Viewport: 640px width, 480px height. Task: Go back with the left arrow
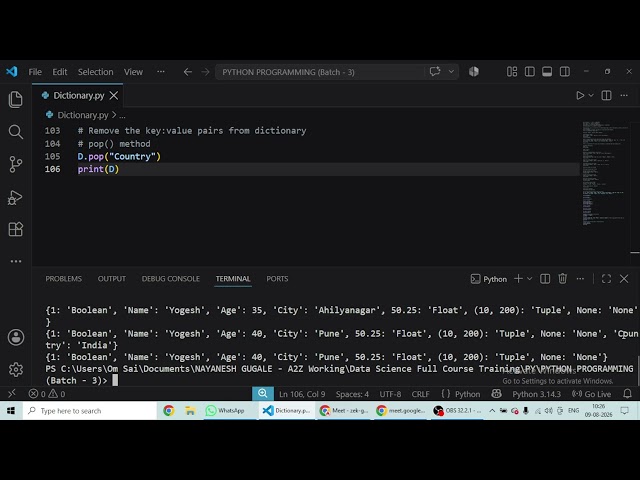coord(187,72)
